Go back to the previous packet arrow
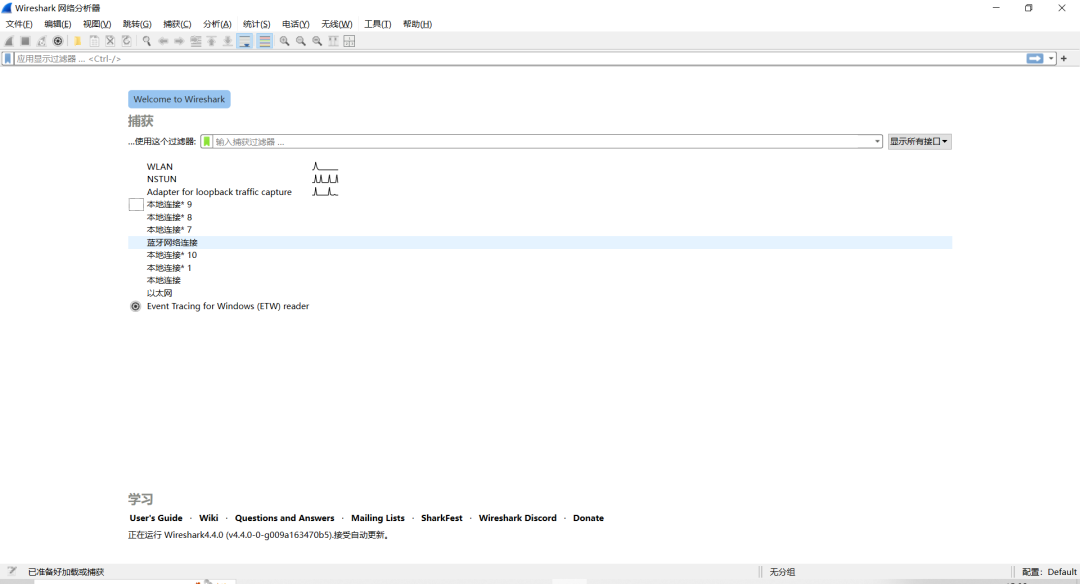 (x=163, y=41)
